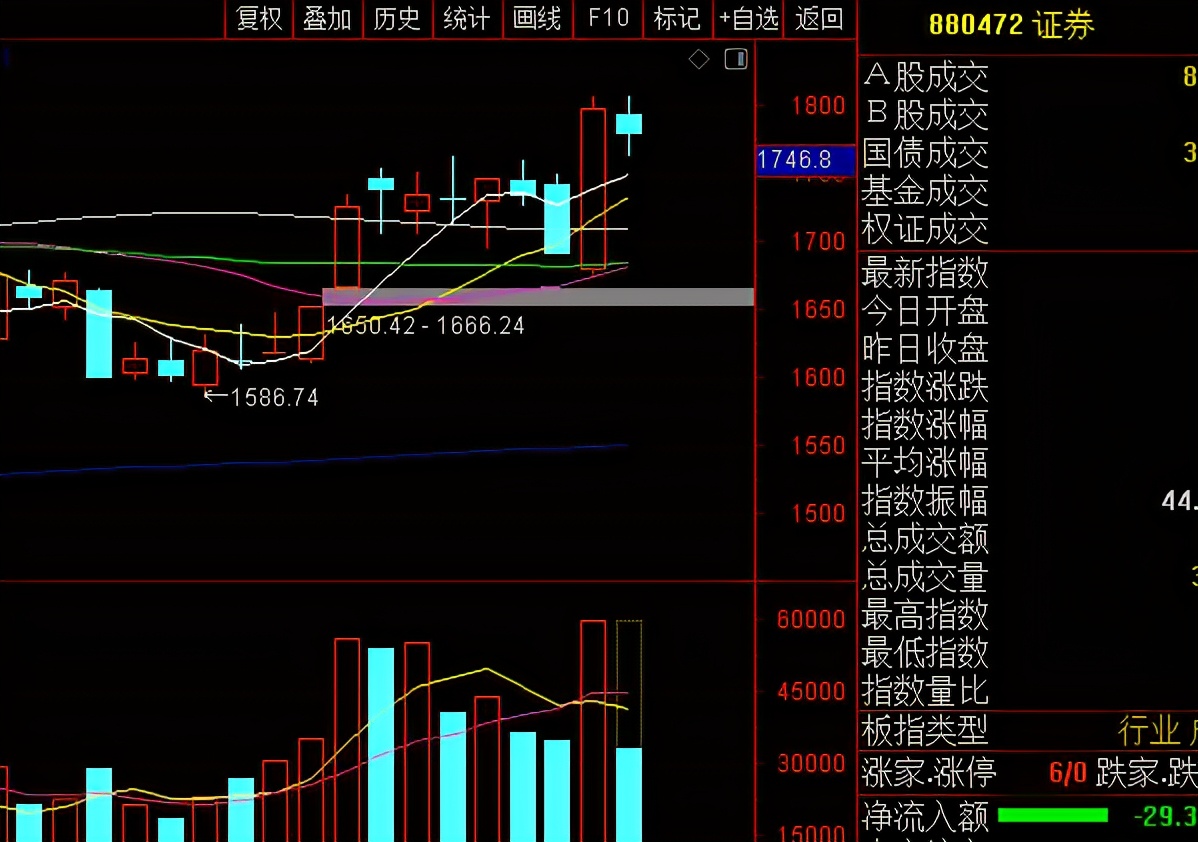Viewport: 1198px width, 842px height.
Task: Click the 1700 price axis label
Action: click(x=818, y=241)
